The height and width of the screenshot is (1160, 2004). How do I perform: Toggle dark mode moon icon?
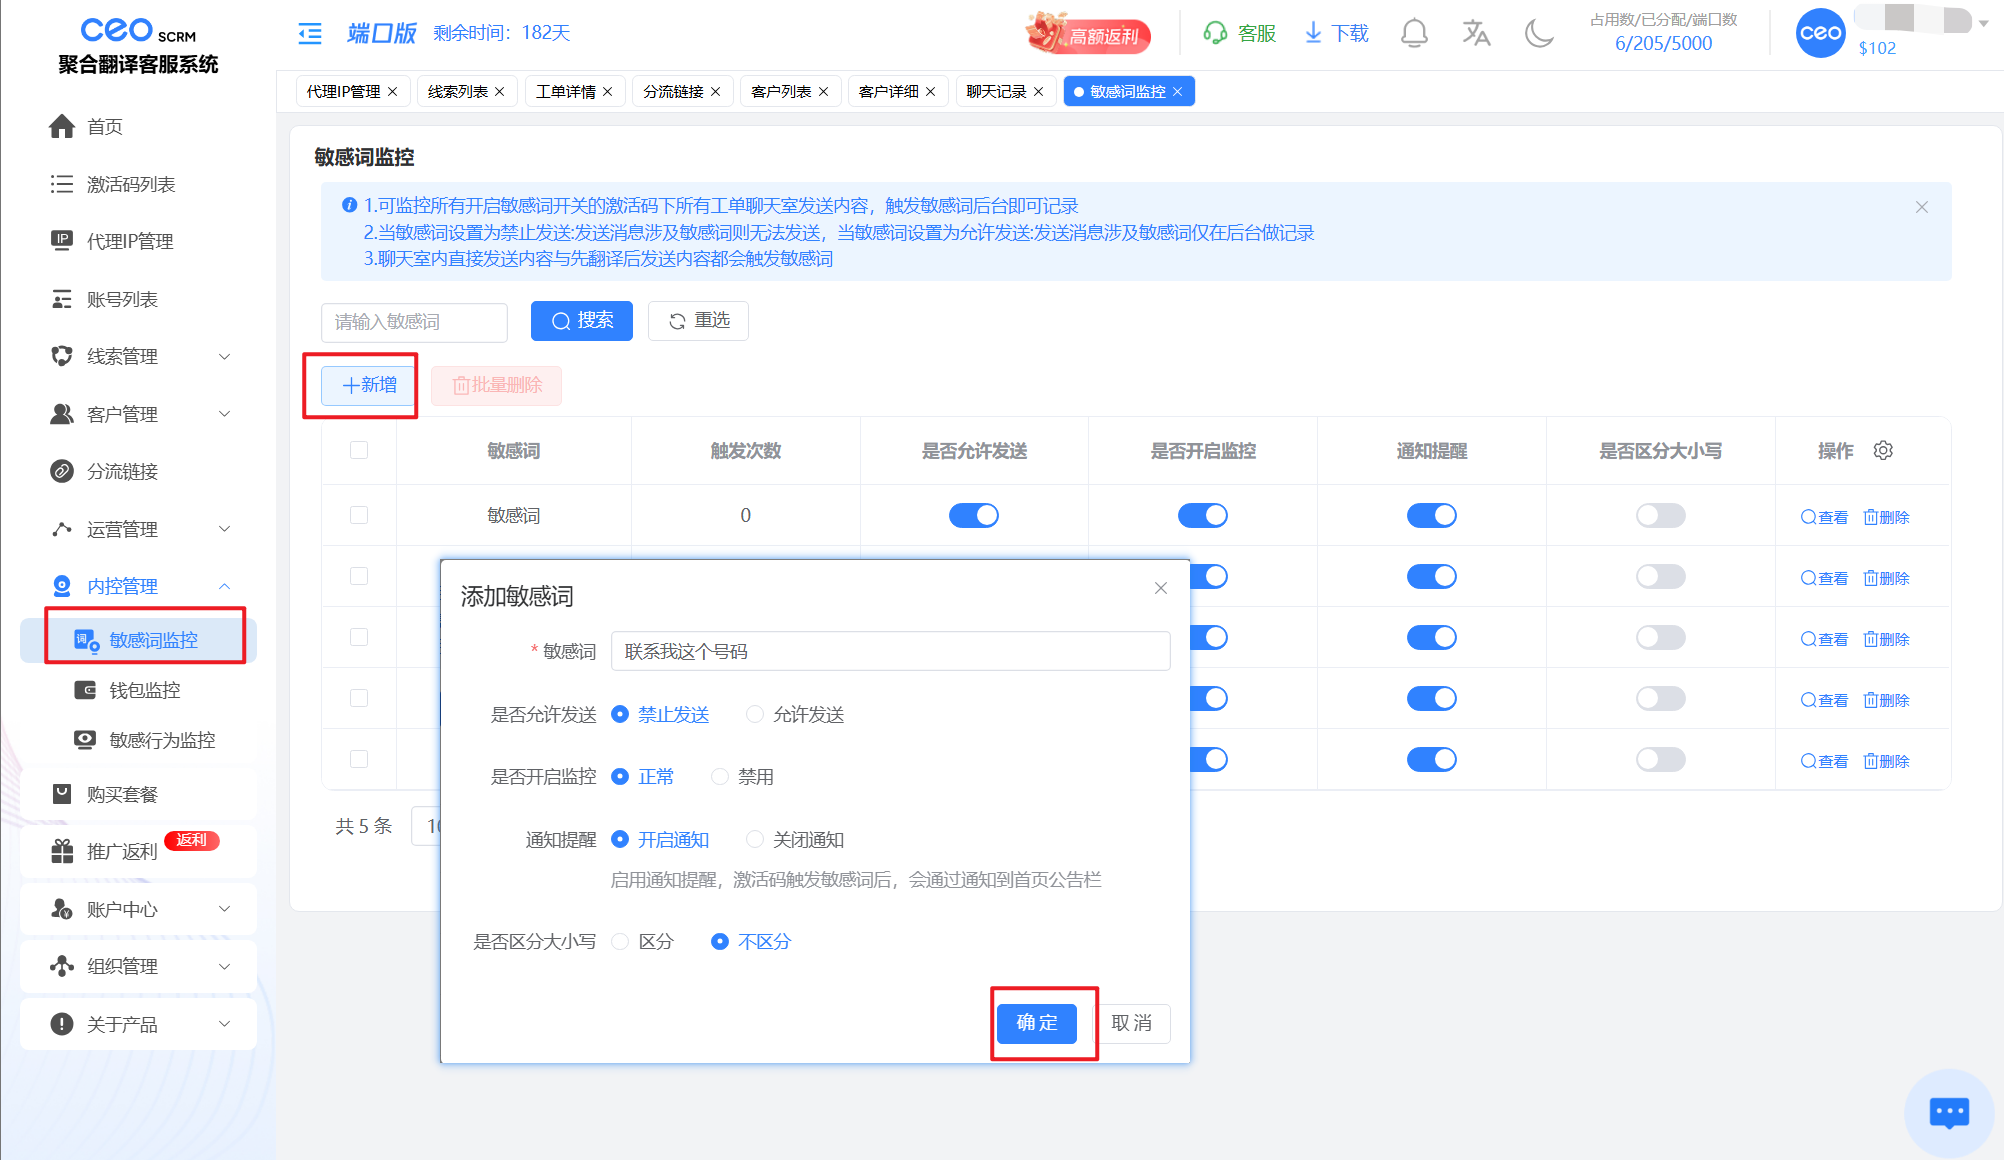tap(1538, 34)
